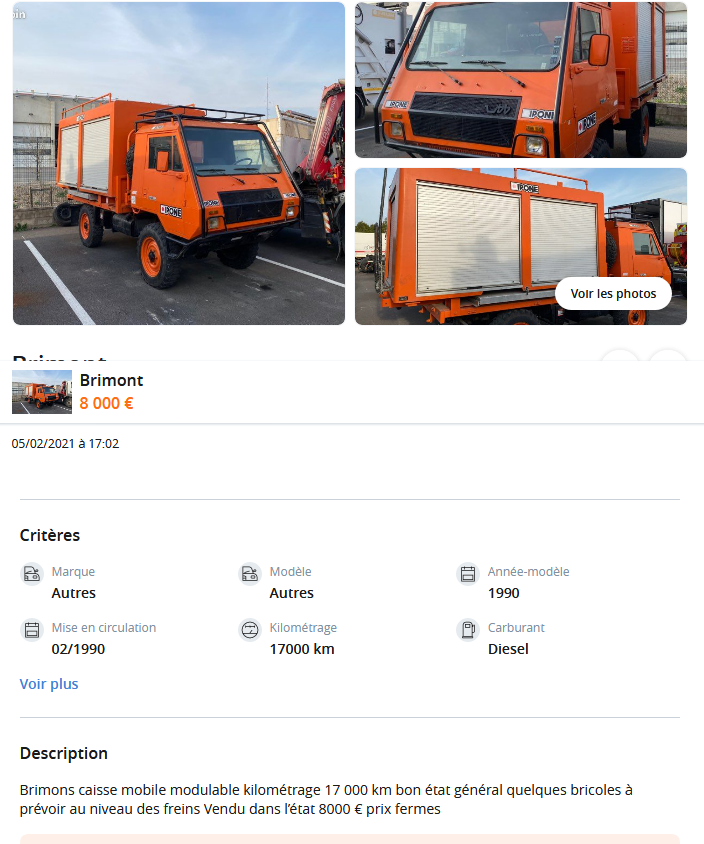Screen dimensions: 704x844
Task: Click the Mise en circulation calendar icon
Action: pos(32,630)
